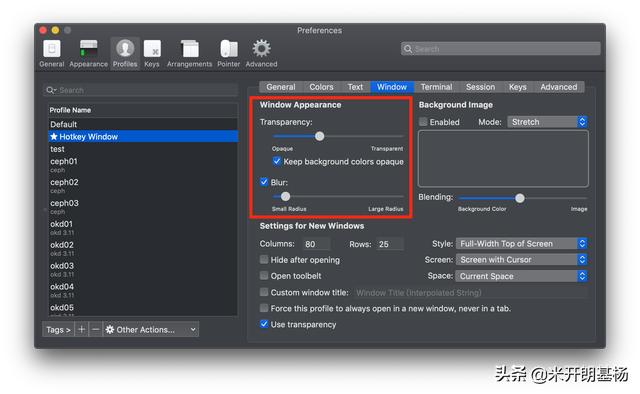640x394 pixels.
Task: Open the Pointer toolbar icon
Action: tap(229, 49)
